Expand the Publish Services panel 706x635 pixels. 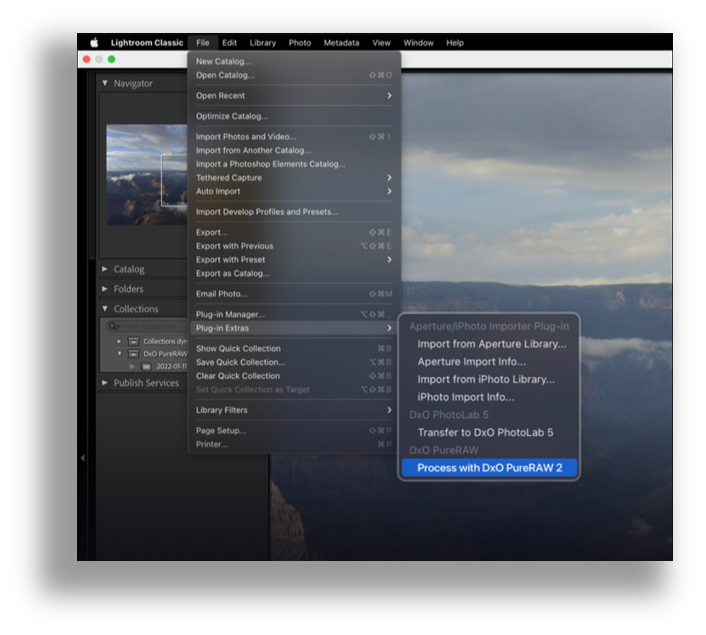(x=105, y=383)
